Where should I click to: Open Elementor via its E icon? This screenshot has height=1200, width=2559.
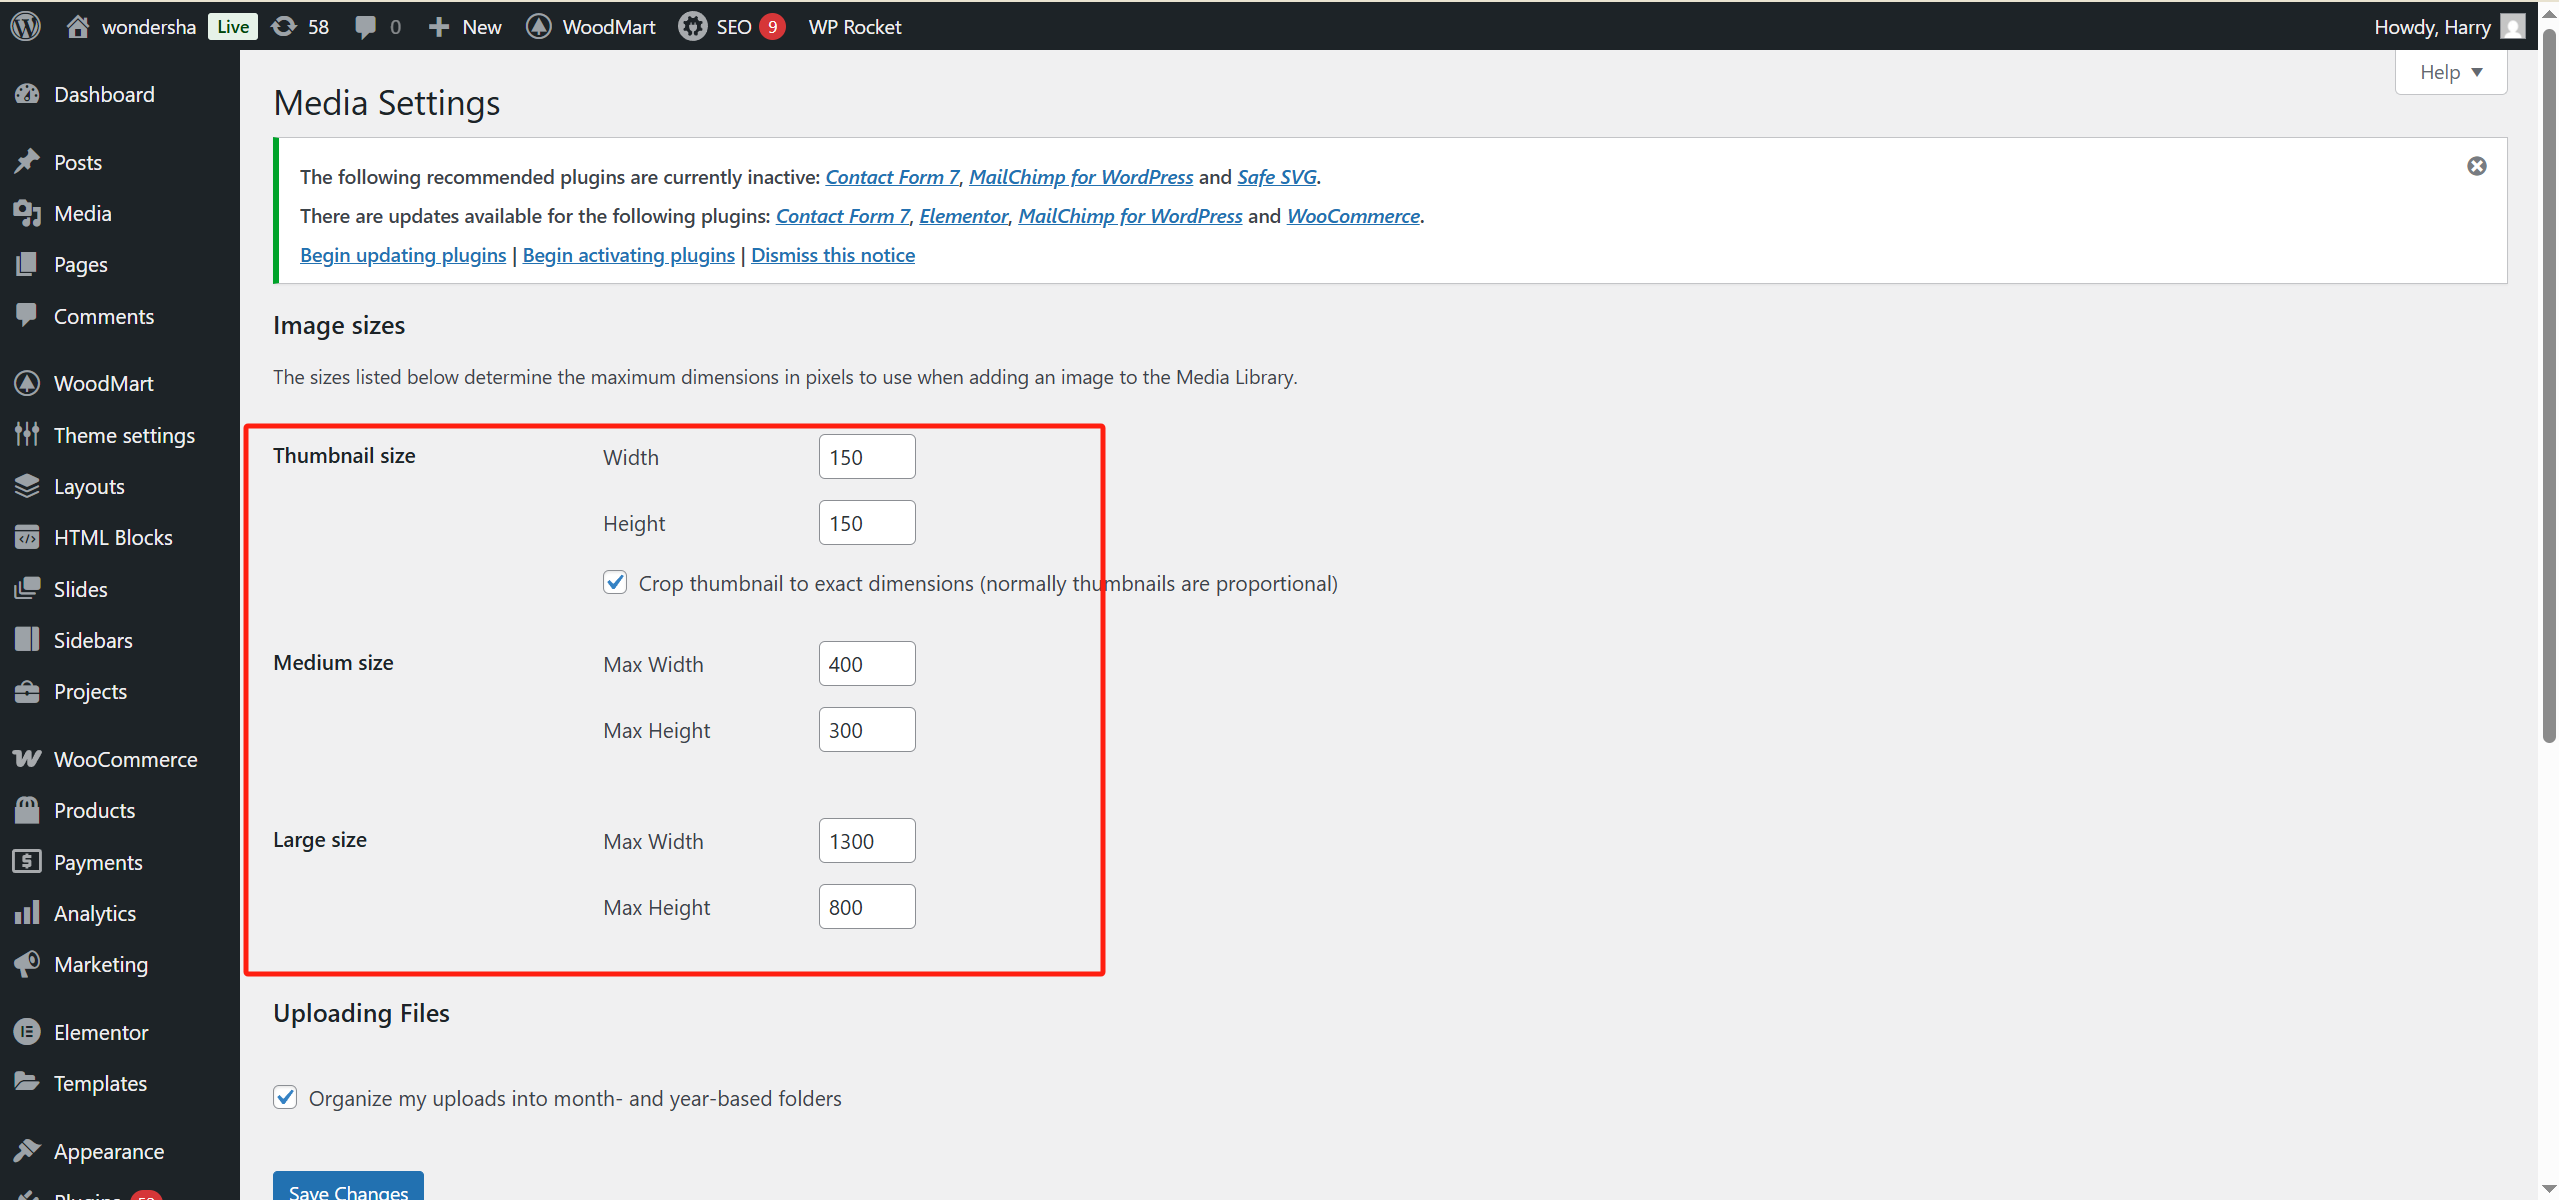click(27, 1031)
